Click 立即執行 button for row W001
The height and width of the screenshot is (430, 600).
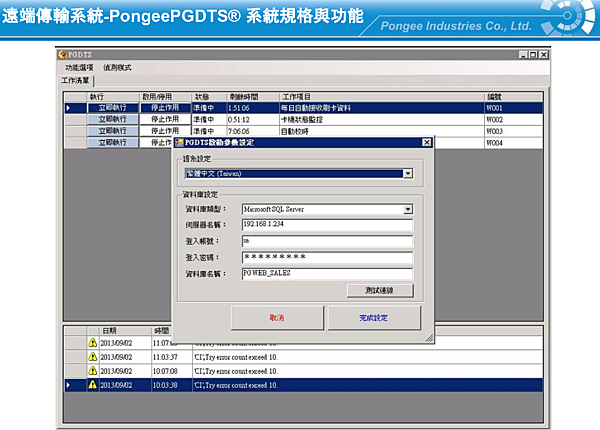pos(112,108)
